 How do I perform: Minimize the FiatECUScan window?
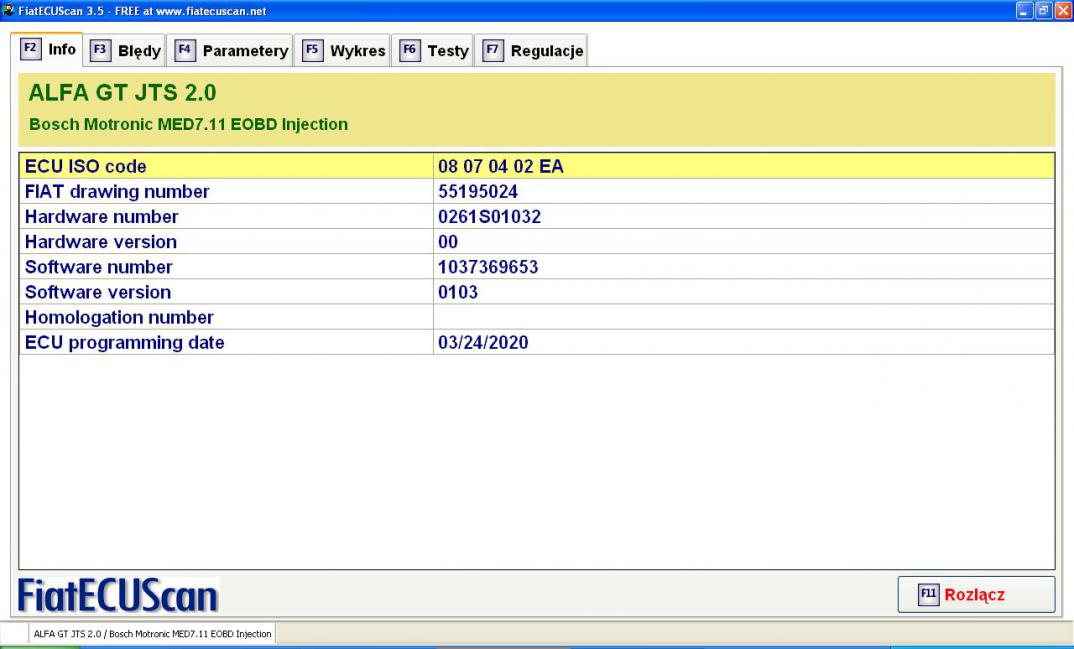coord(1024,10)
